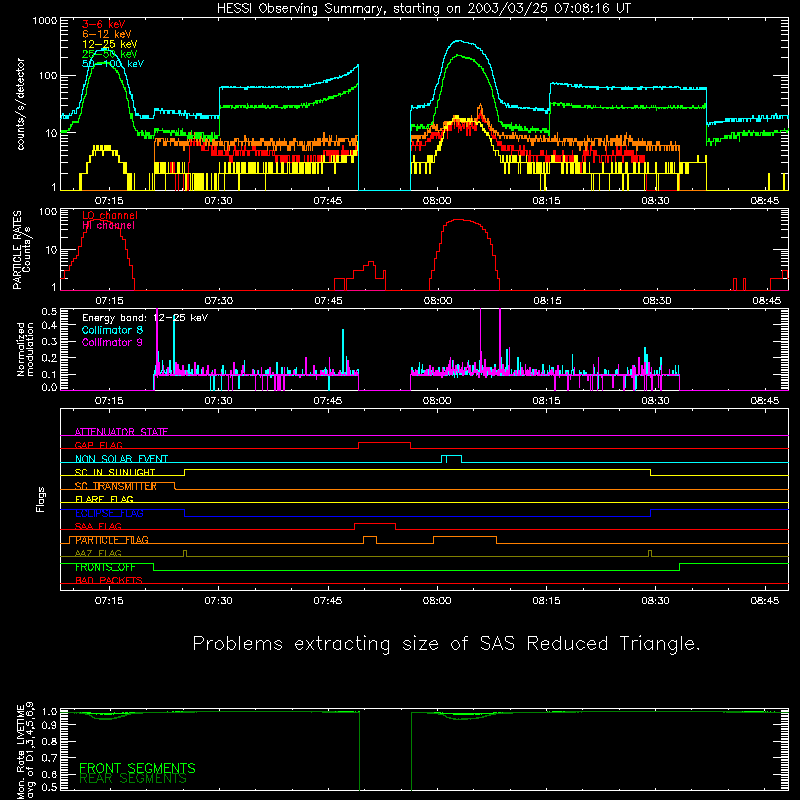Click the counts/s/detector axis label
This screenshot has width=800, height=800.
point(21,104)
